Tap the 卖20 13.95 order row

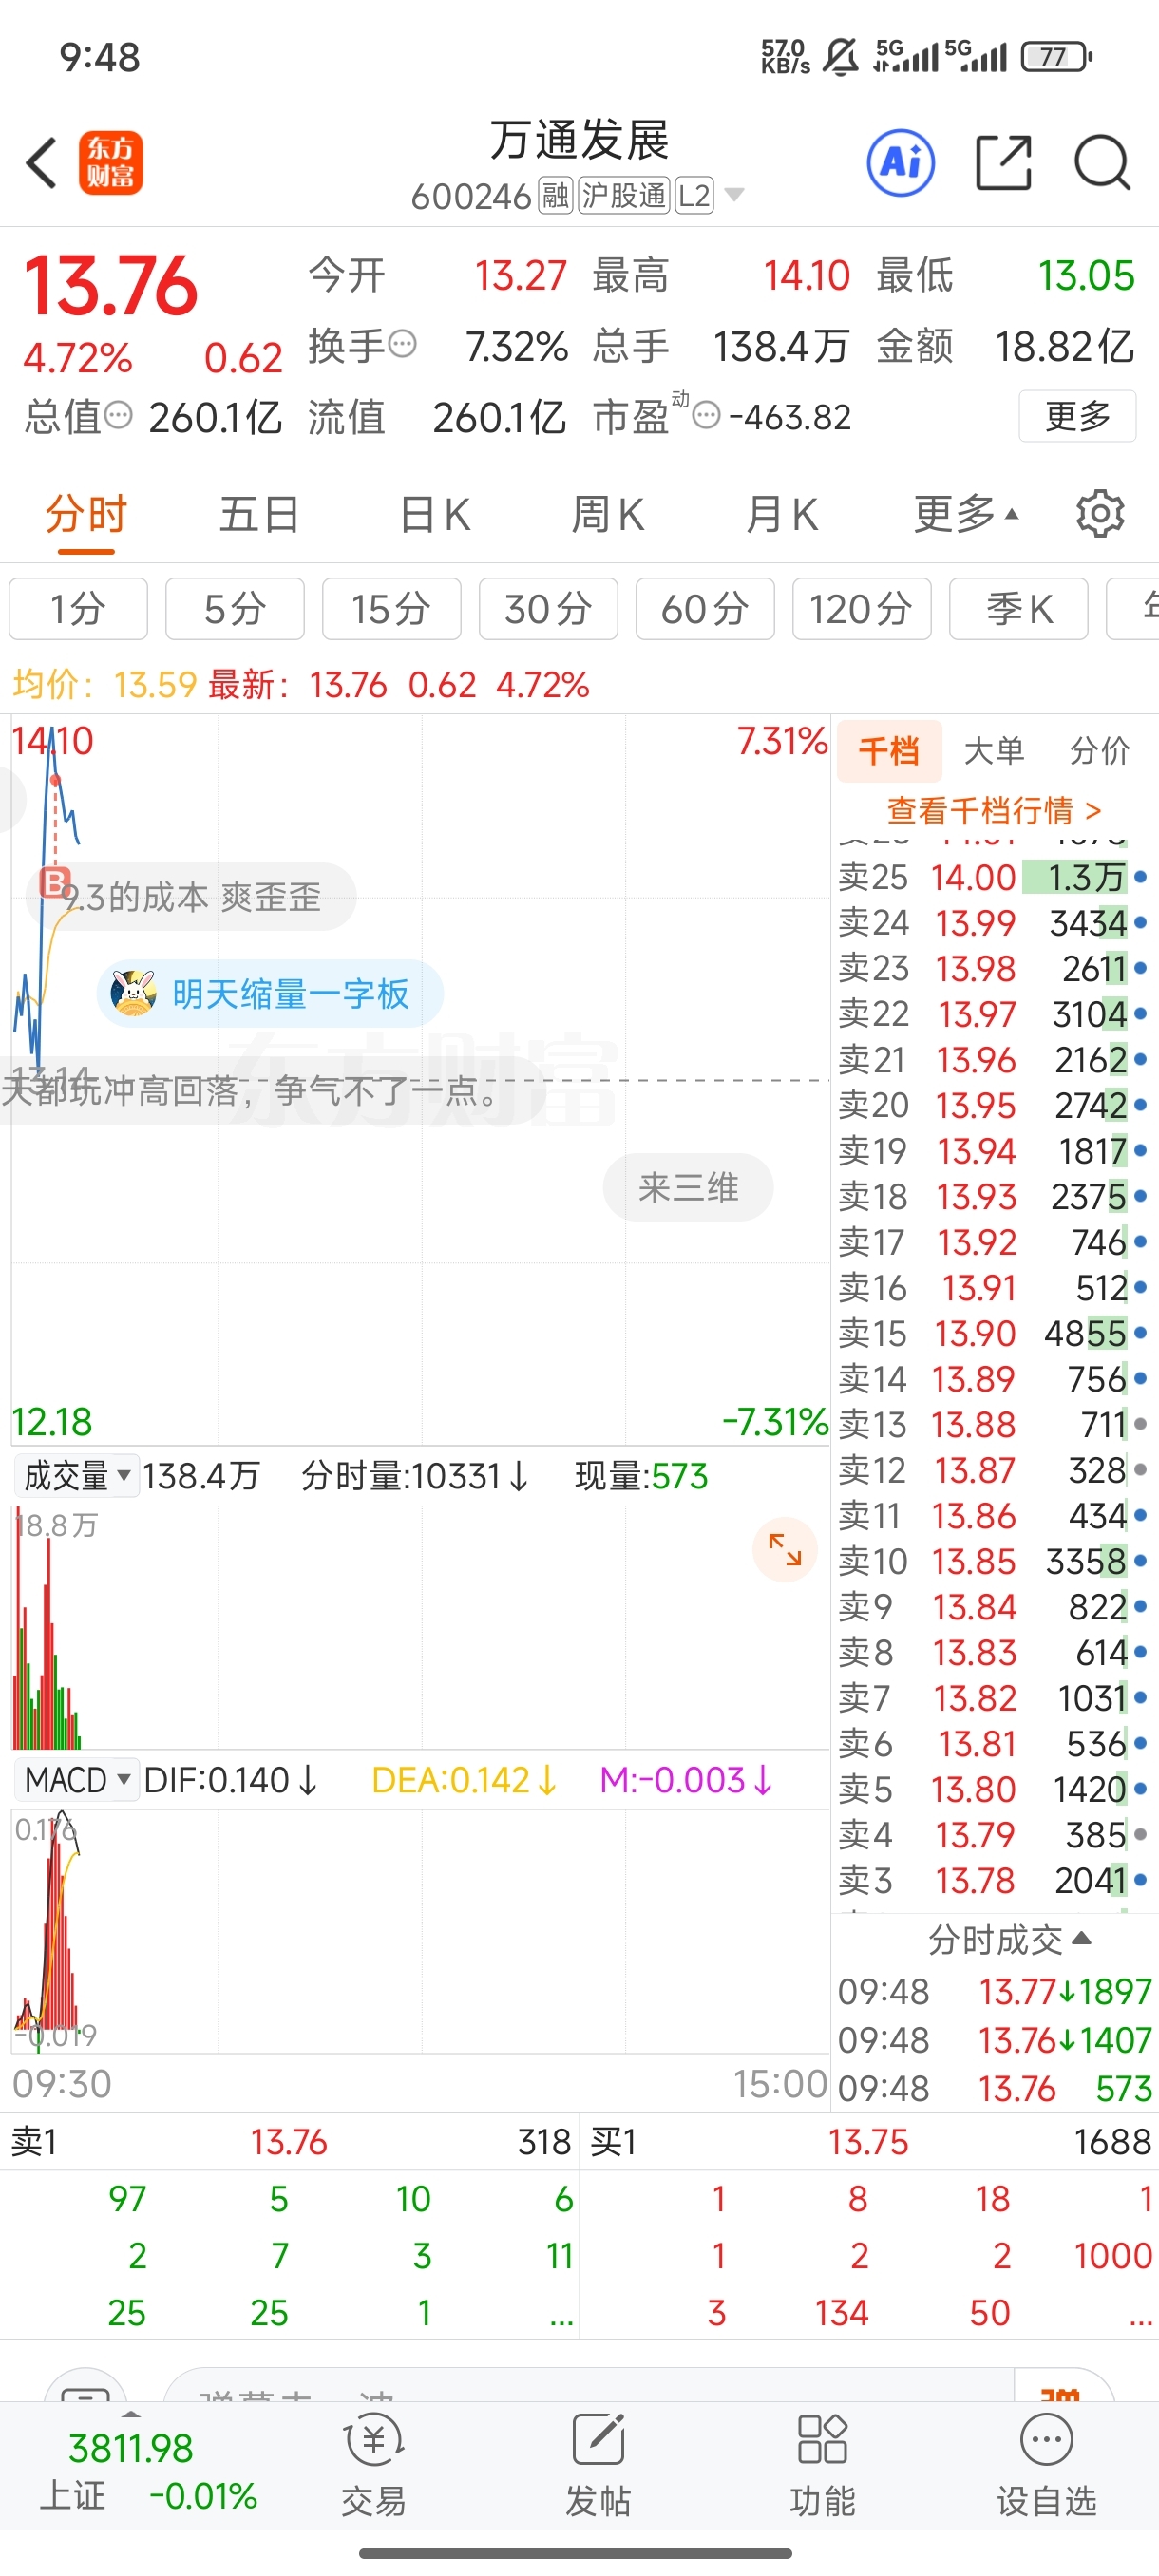[993, 1105]
